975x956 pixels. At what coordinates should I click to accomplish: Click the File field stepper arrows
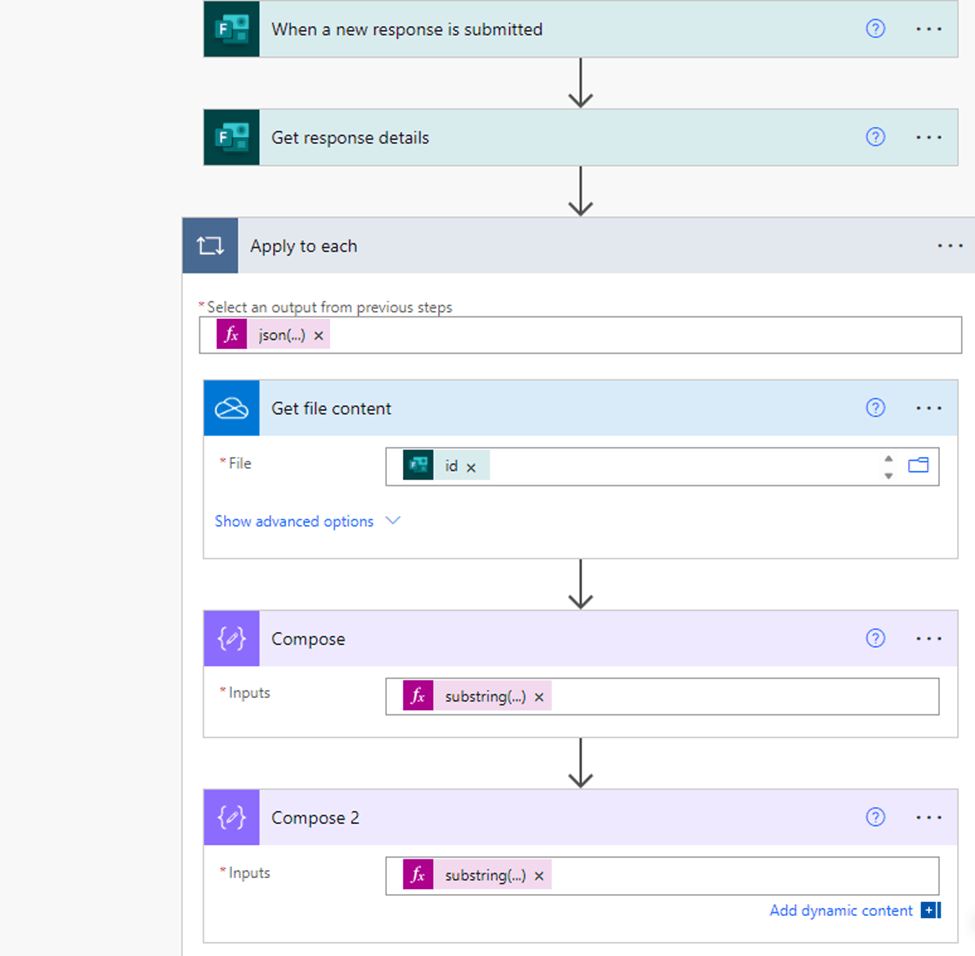889,466
